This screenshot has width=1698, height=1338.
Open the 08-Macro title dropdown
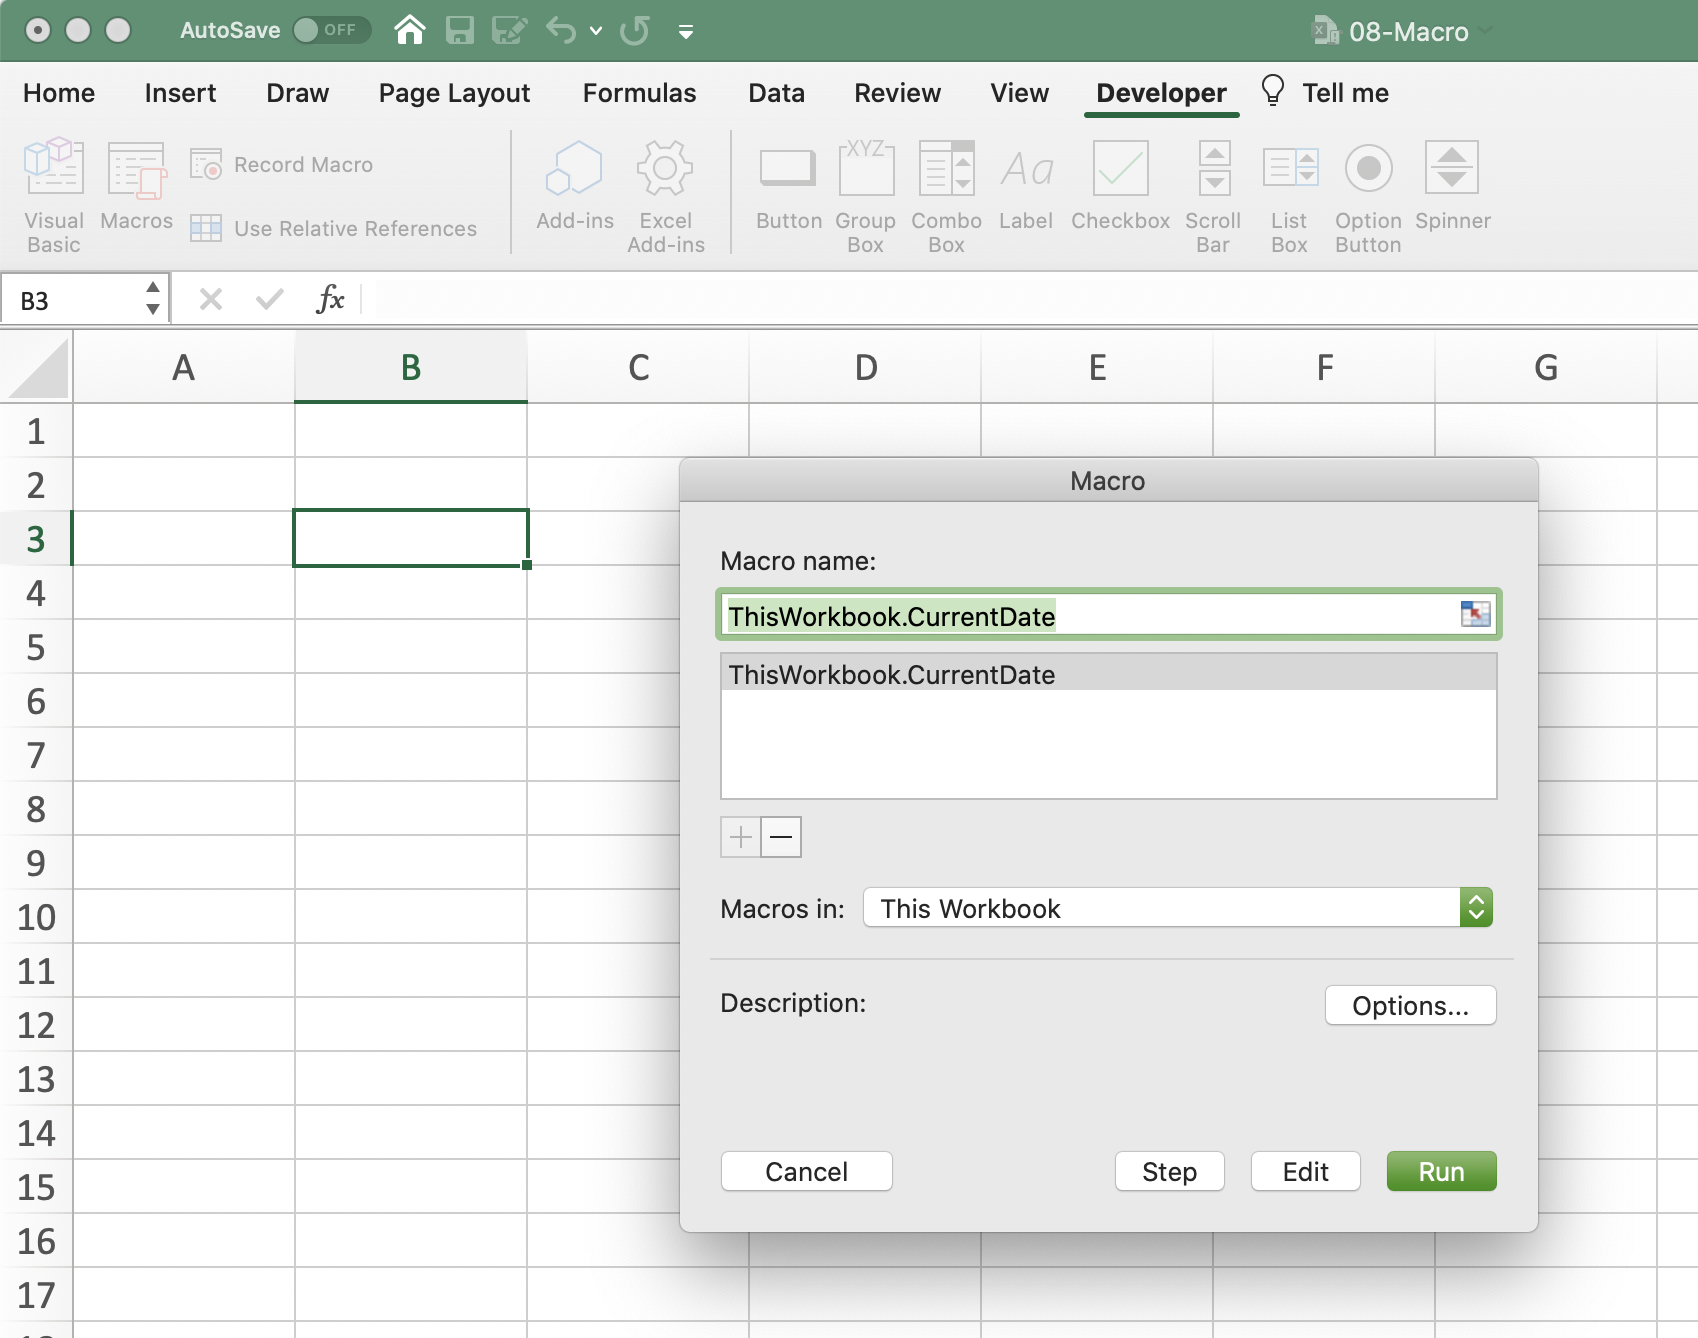1487,31
